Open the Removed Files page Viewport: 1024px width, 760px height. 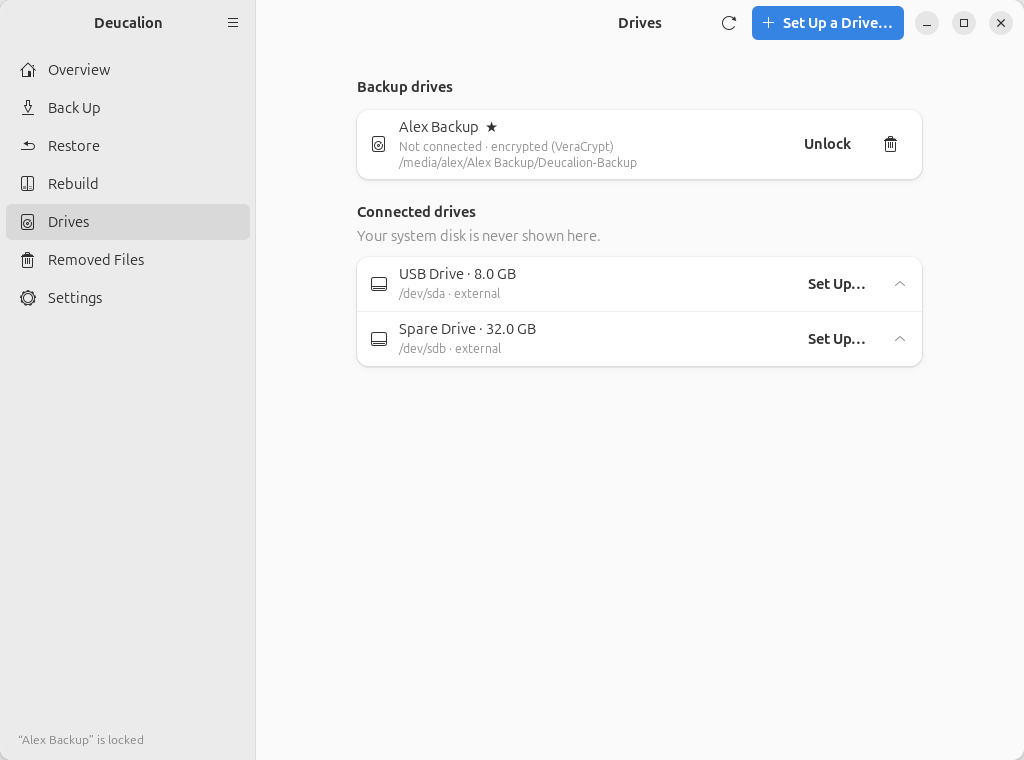pos(128,260)
